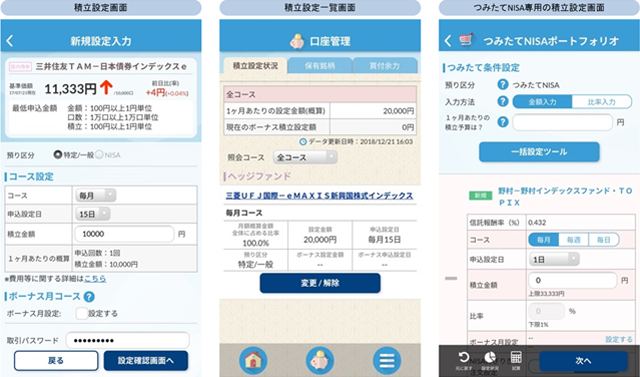Click 積立金額 field showing 0
Image resolution: width=640 pixels, height=377 pixels.
(x=573, y=280)
